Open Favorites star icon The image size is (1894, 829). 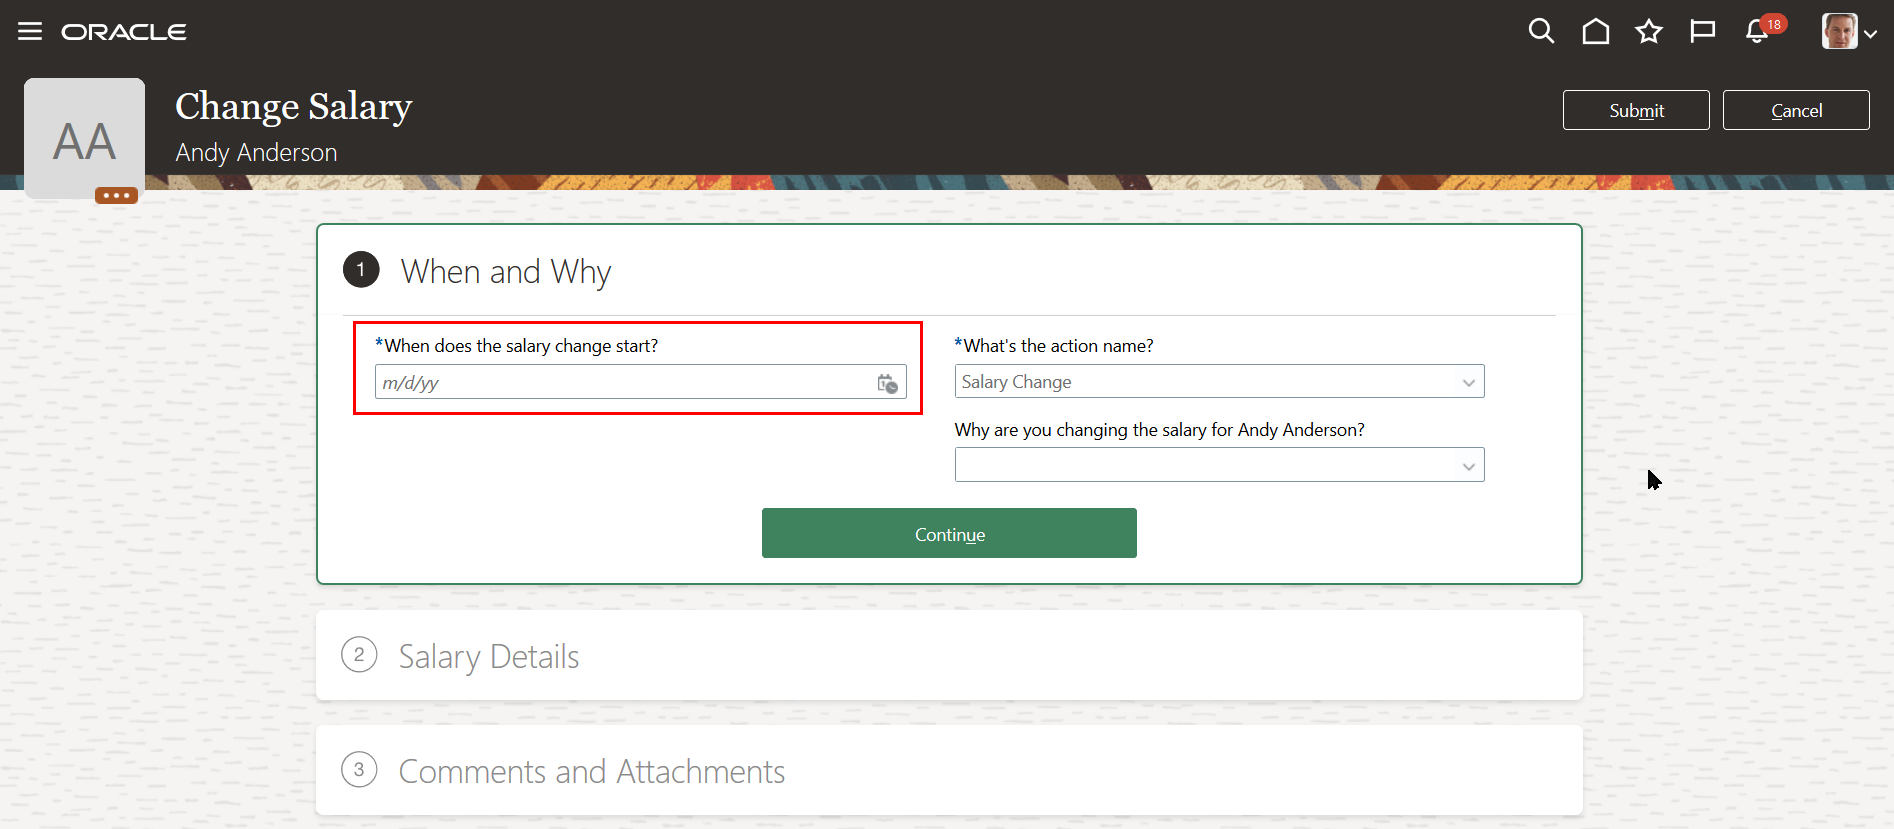(x=1649, y=31)
